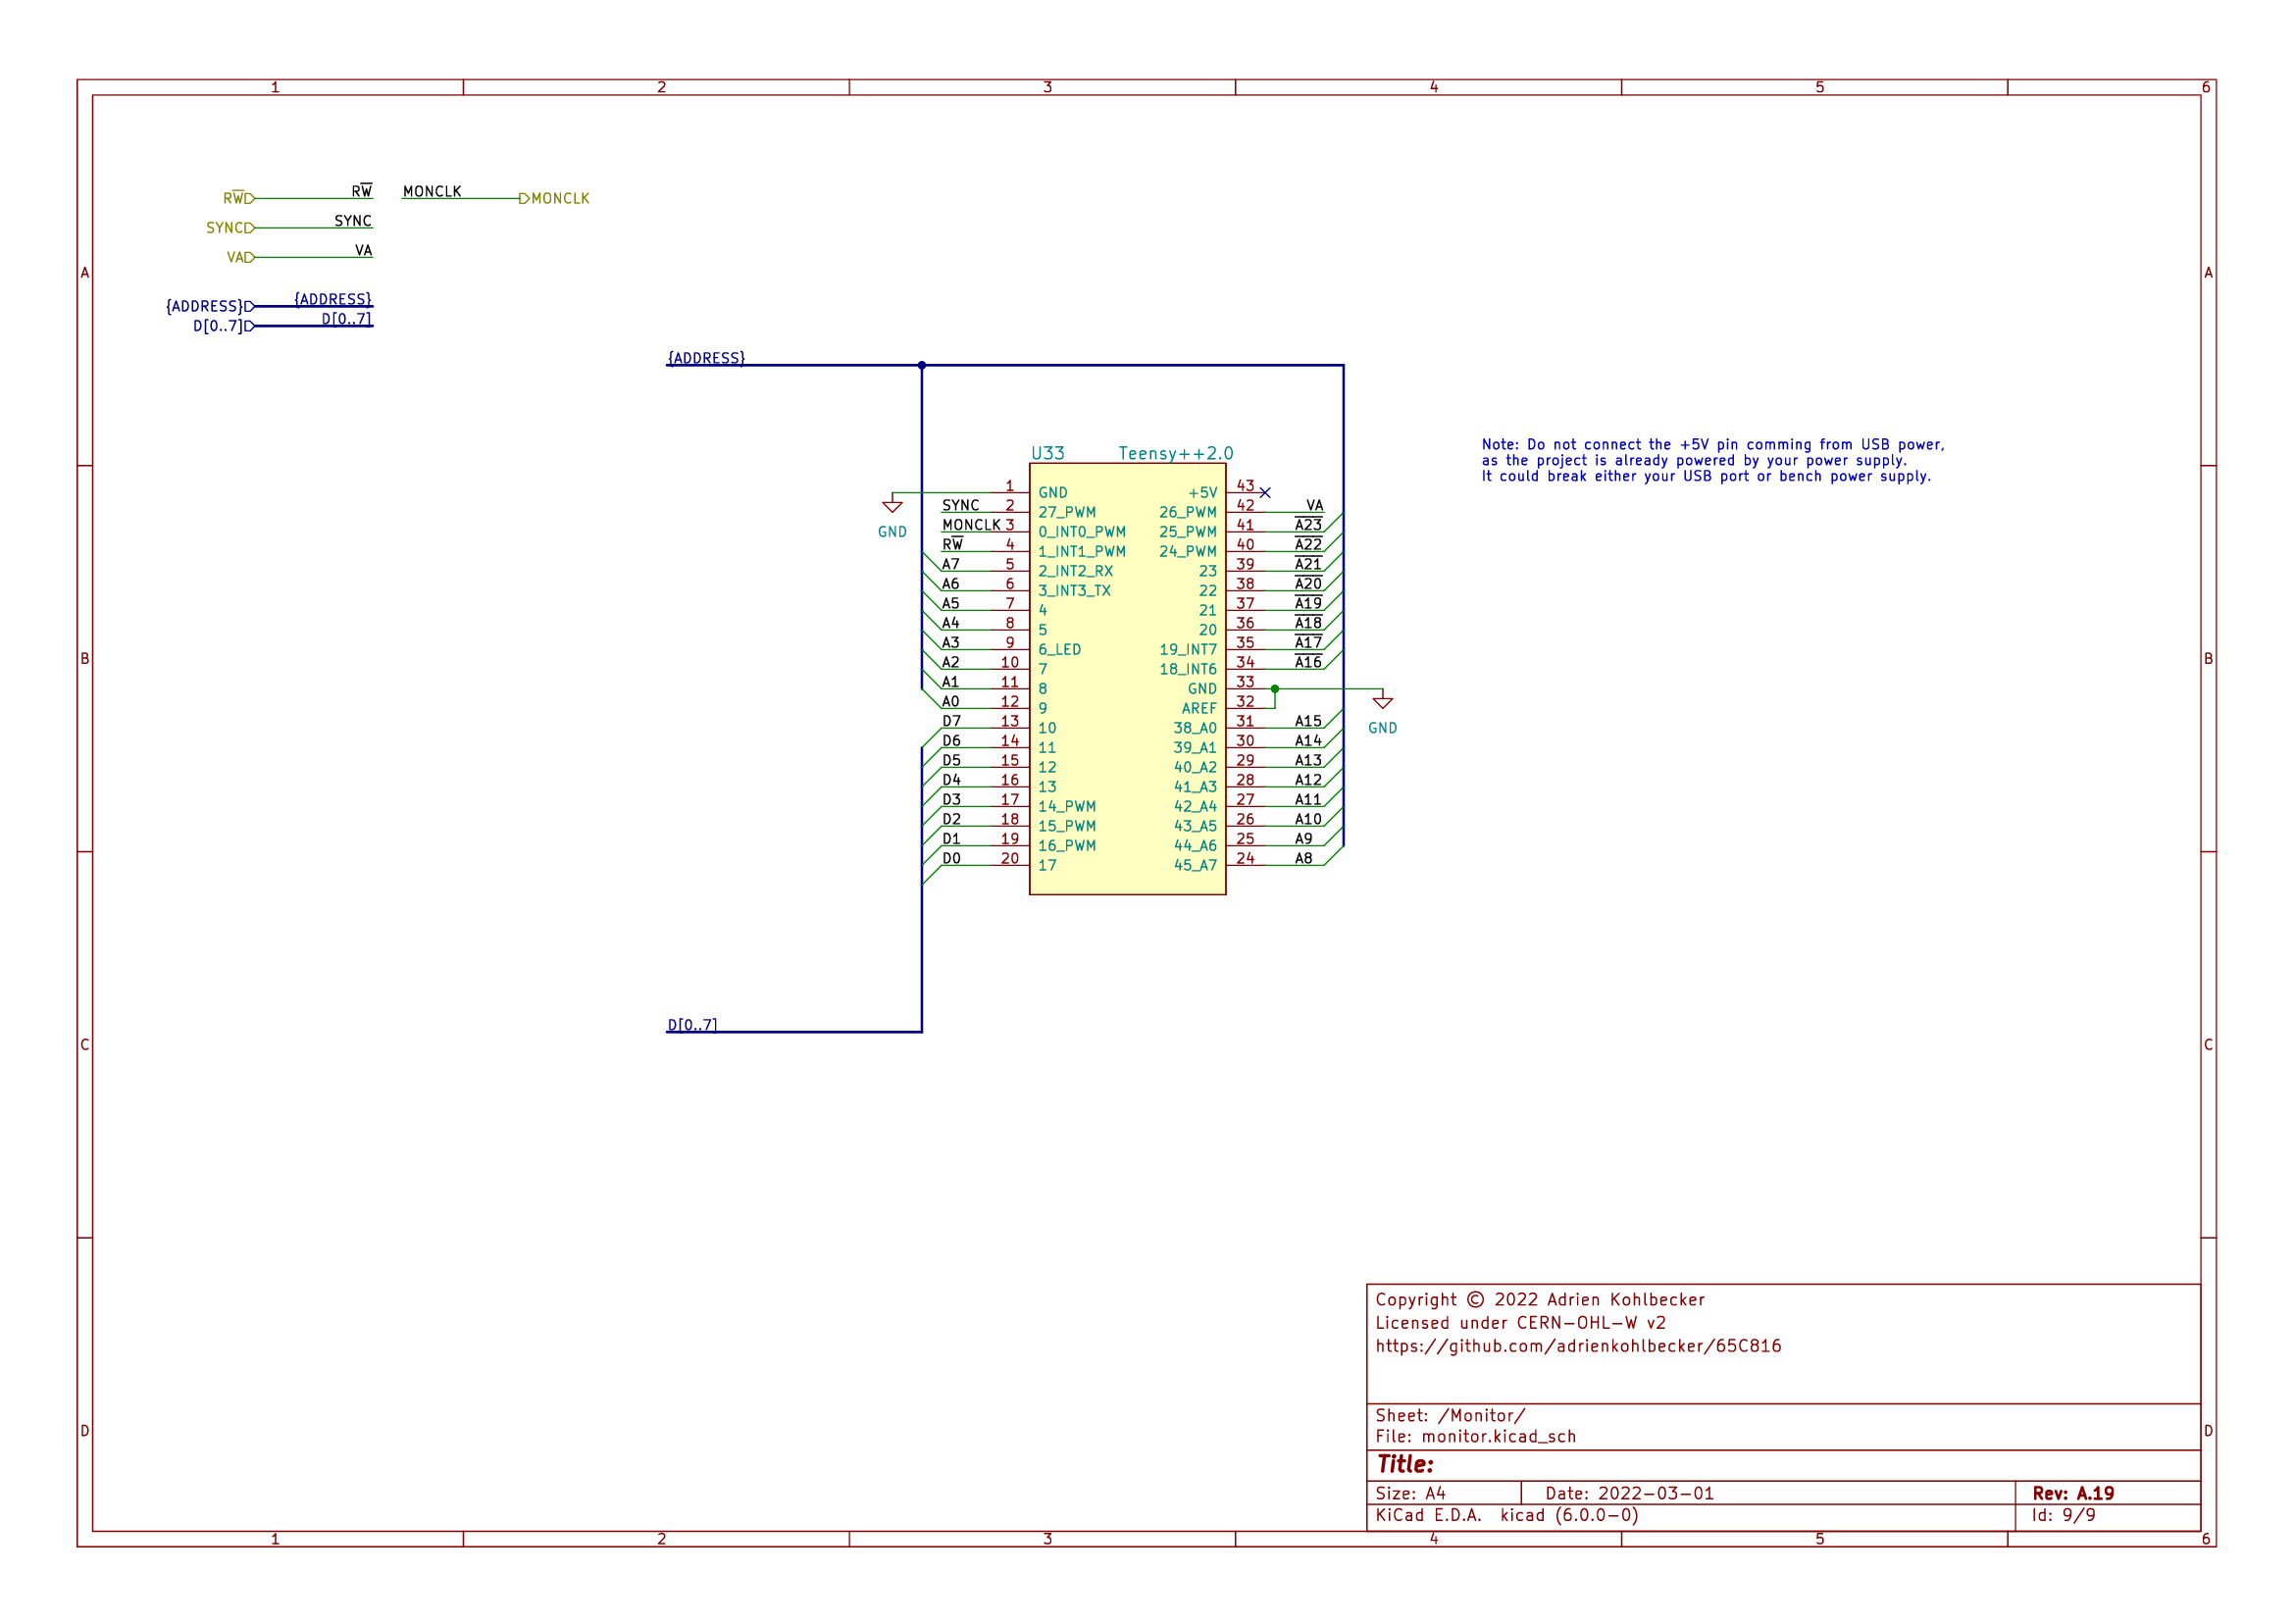Viewport: 2294px width, 1624px height.
Task: Select the olive MONCLK hierarchical label
Action: click(554, 198)
